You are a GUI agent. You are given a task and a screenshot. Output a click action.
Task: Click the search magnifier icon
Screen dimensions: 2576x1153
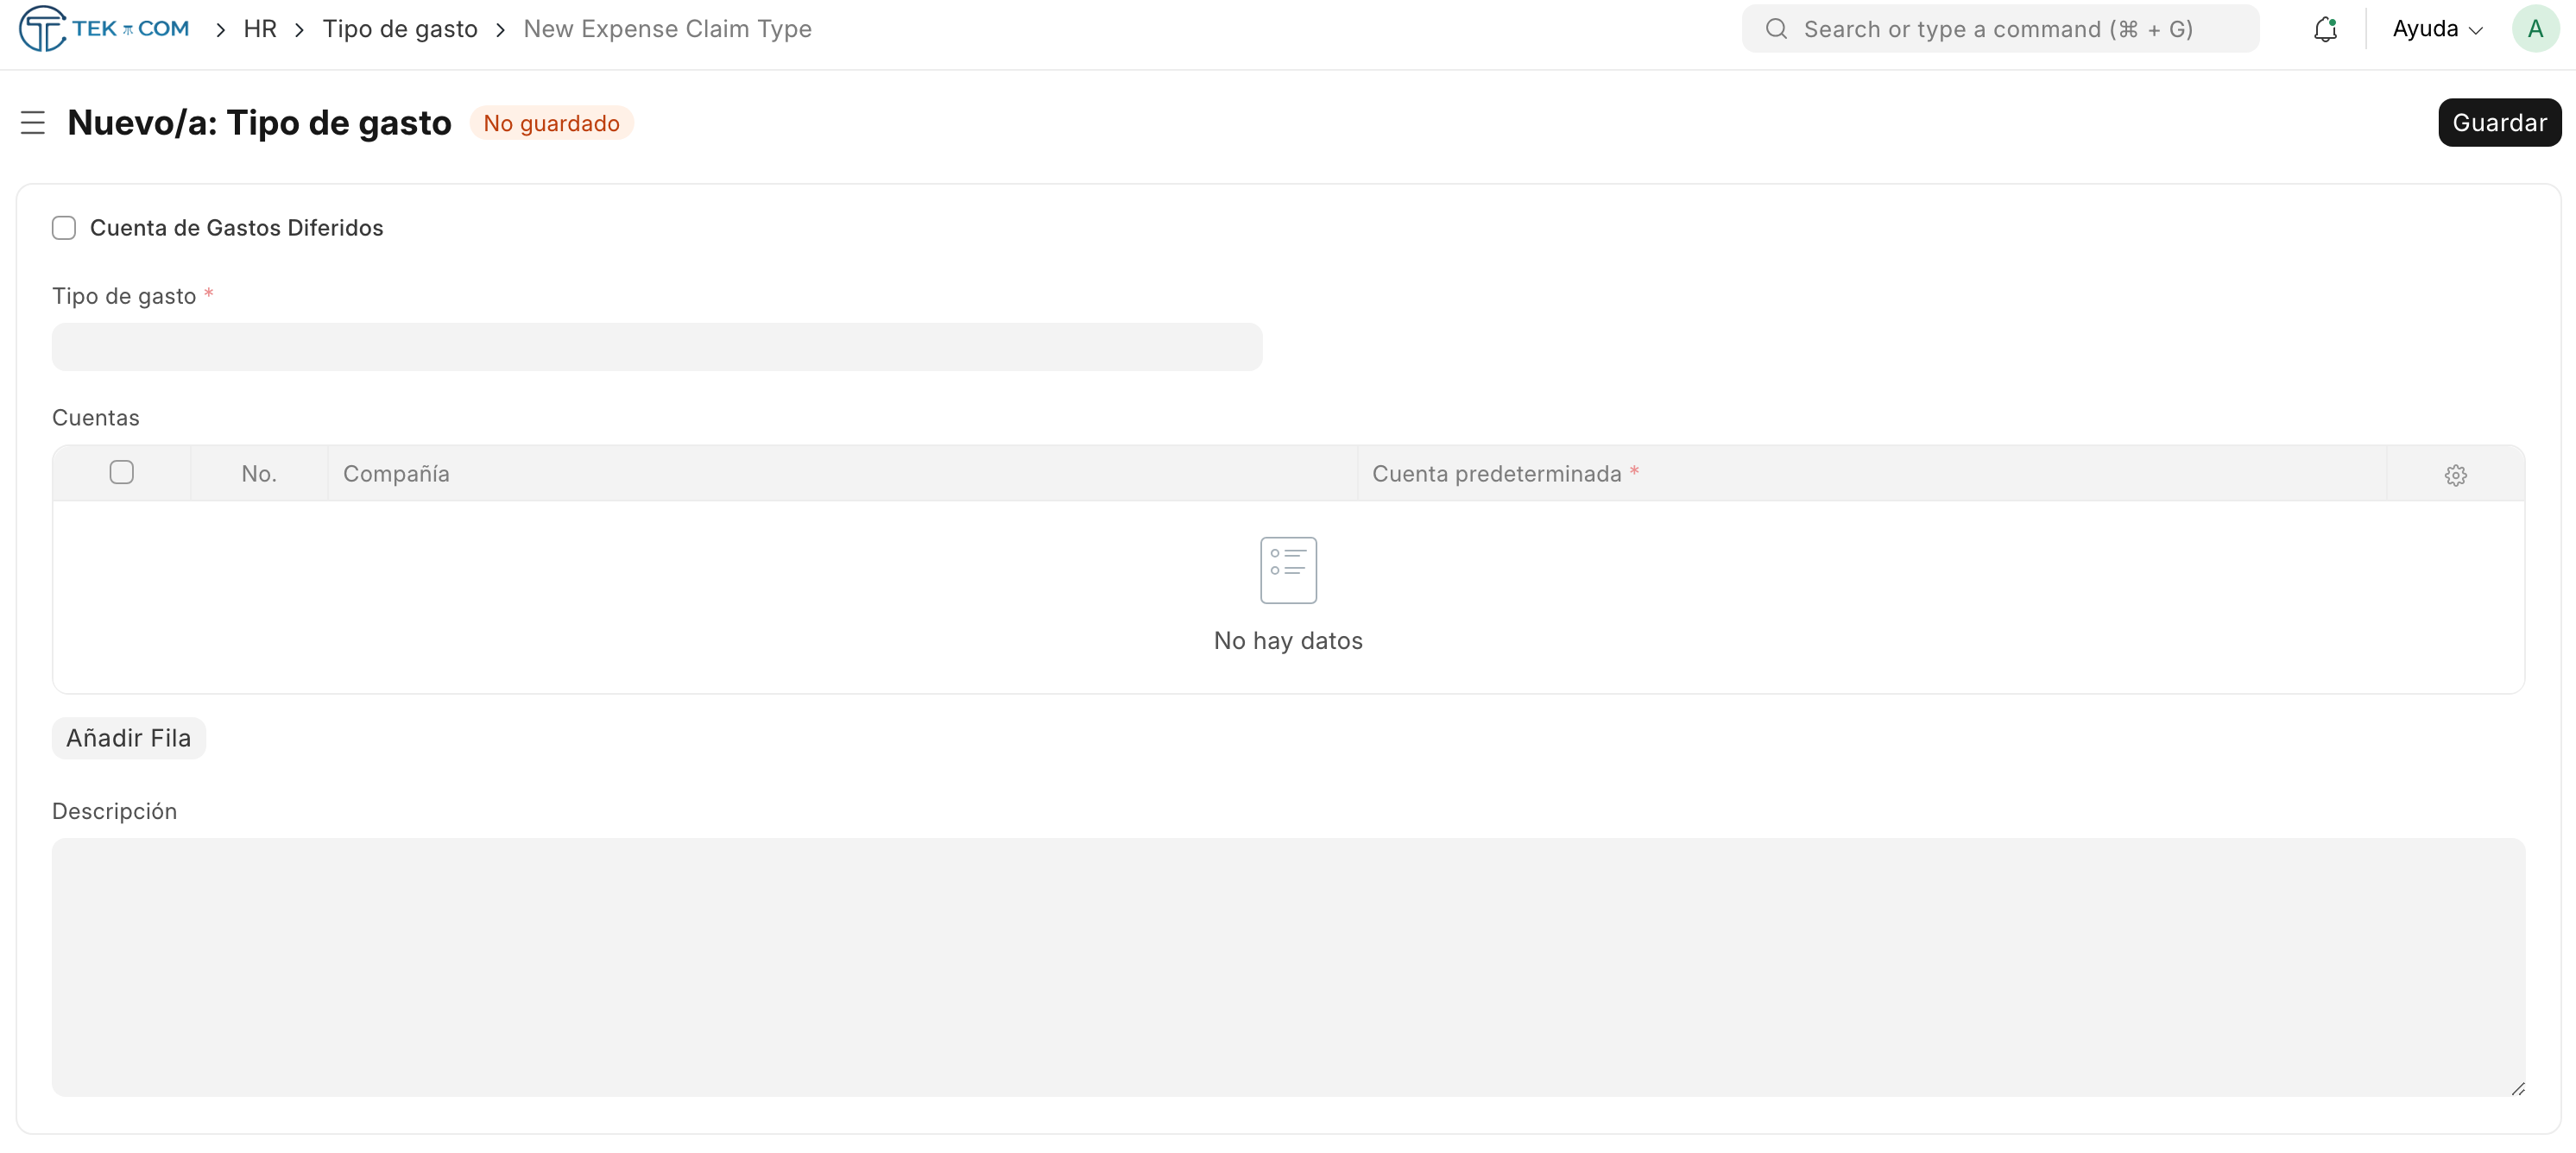tap(1776, 29)
